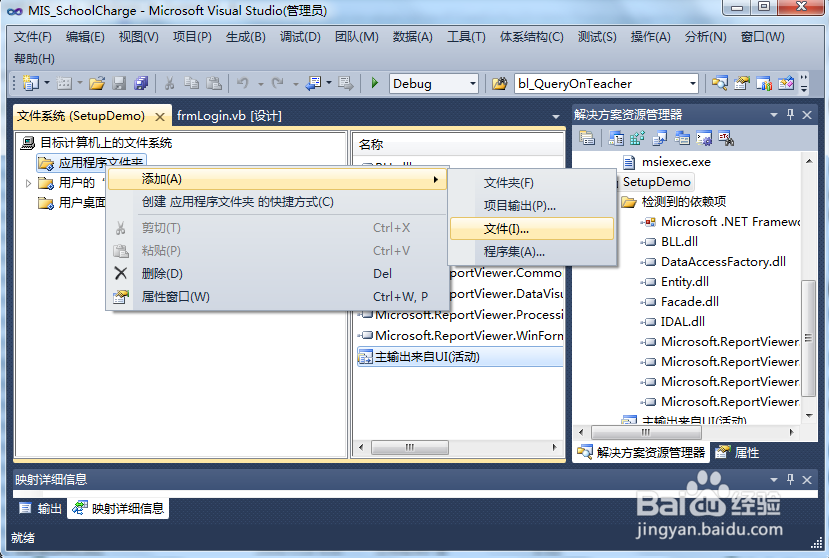Viewport: 829px width, 558px height.
Task: Click 创建 应用程序文件夹 的快捷方式(C)
Action: pyautogui.click(x=277, y=202)
